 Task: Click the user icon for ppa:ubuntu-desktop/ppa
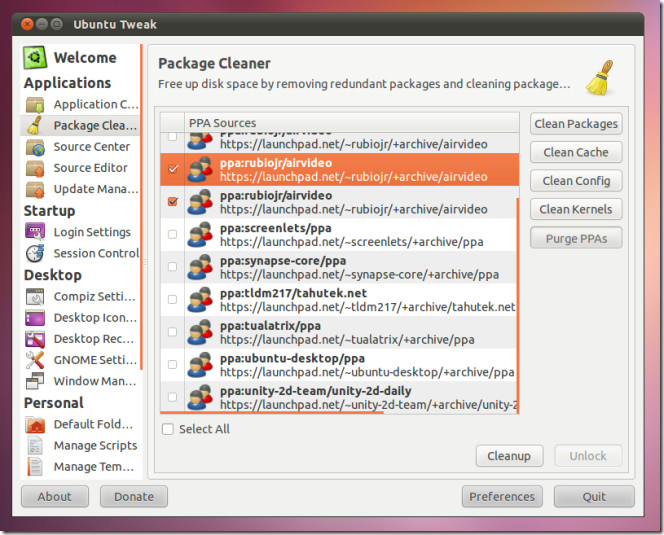point(200,365)
